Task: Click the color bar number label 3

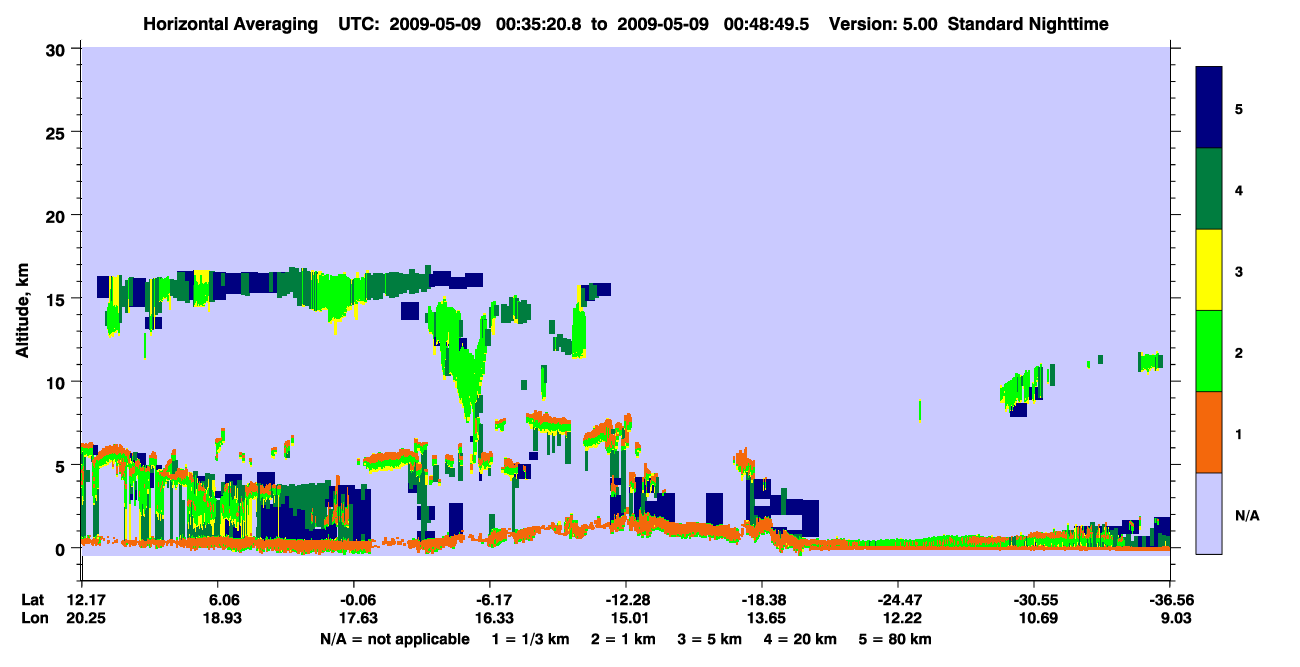Action: pyautogui.click(x=1239, y=271)
